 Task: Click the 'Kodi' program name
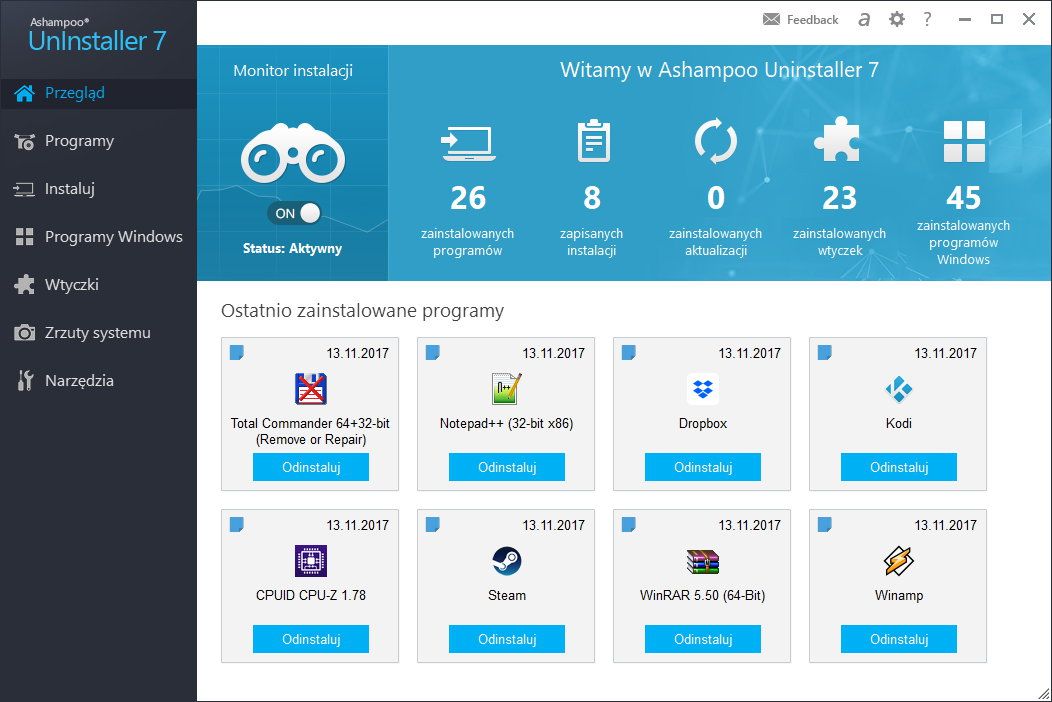[x=898, y=423]
